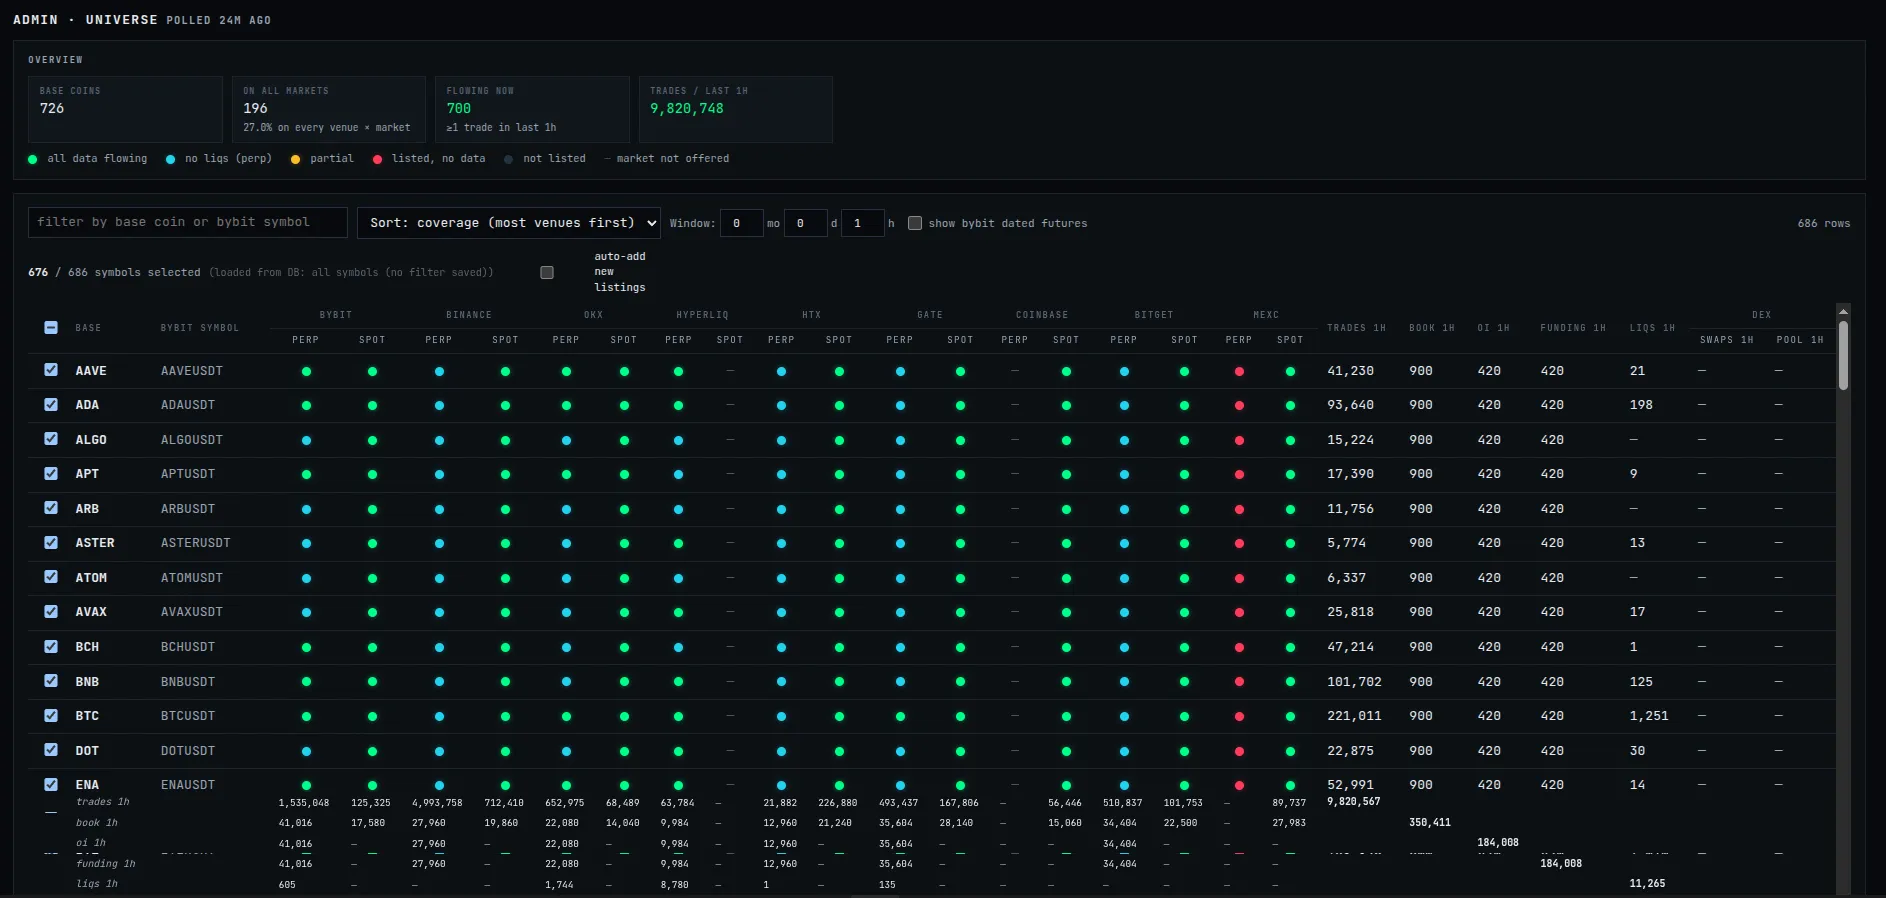Uncheck the ADA row checkbox
This screenshot has height=898, width=1886.
point(51,404)
